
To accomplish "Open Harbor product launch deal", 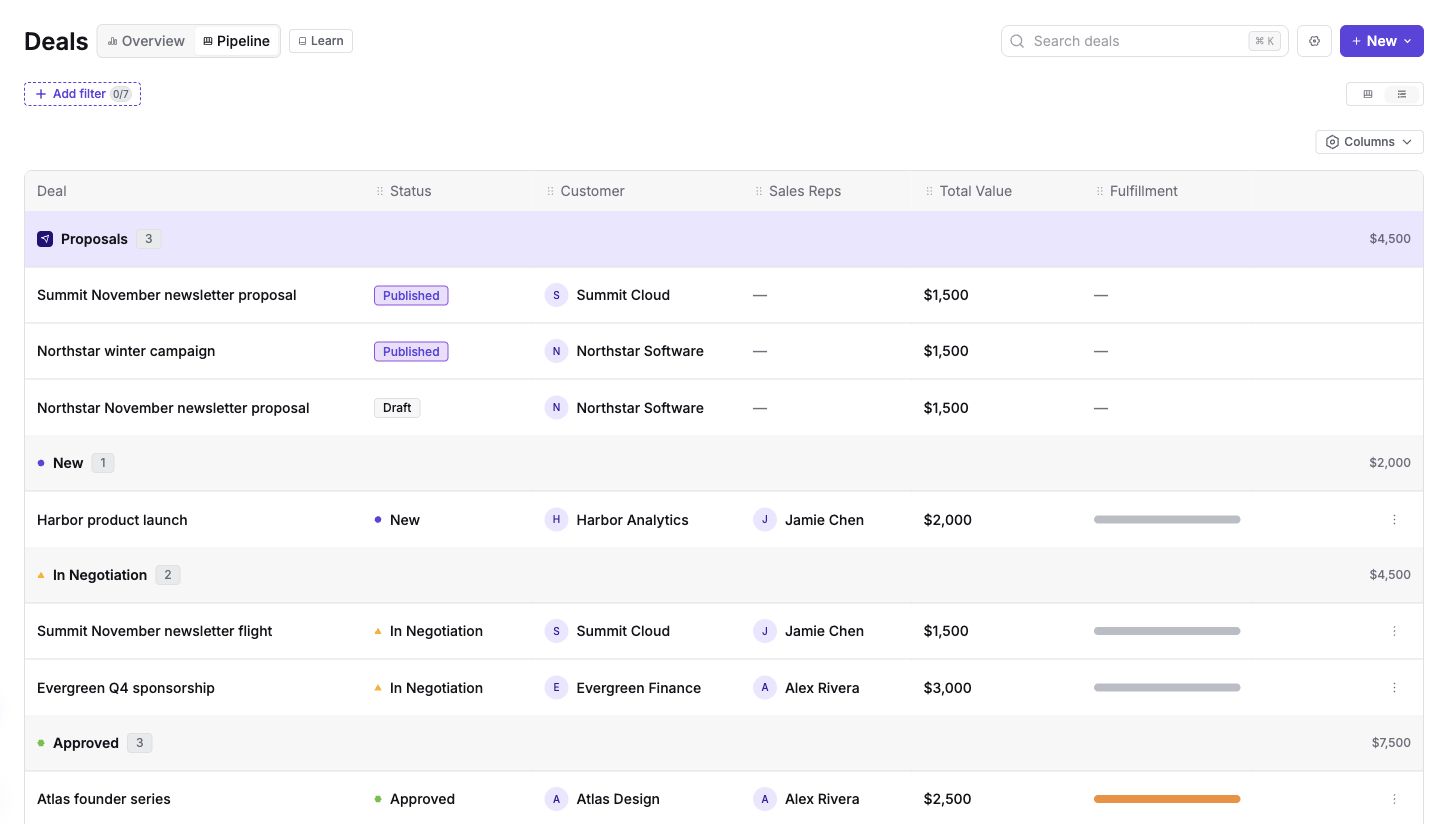I will click(x=112, y=520).
